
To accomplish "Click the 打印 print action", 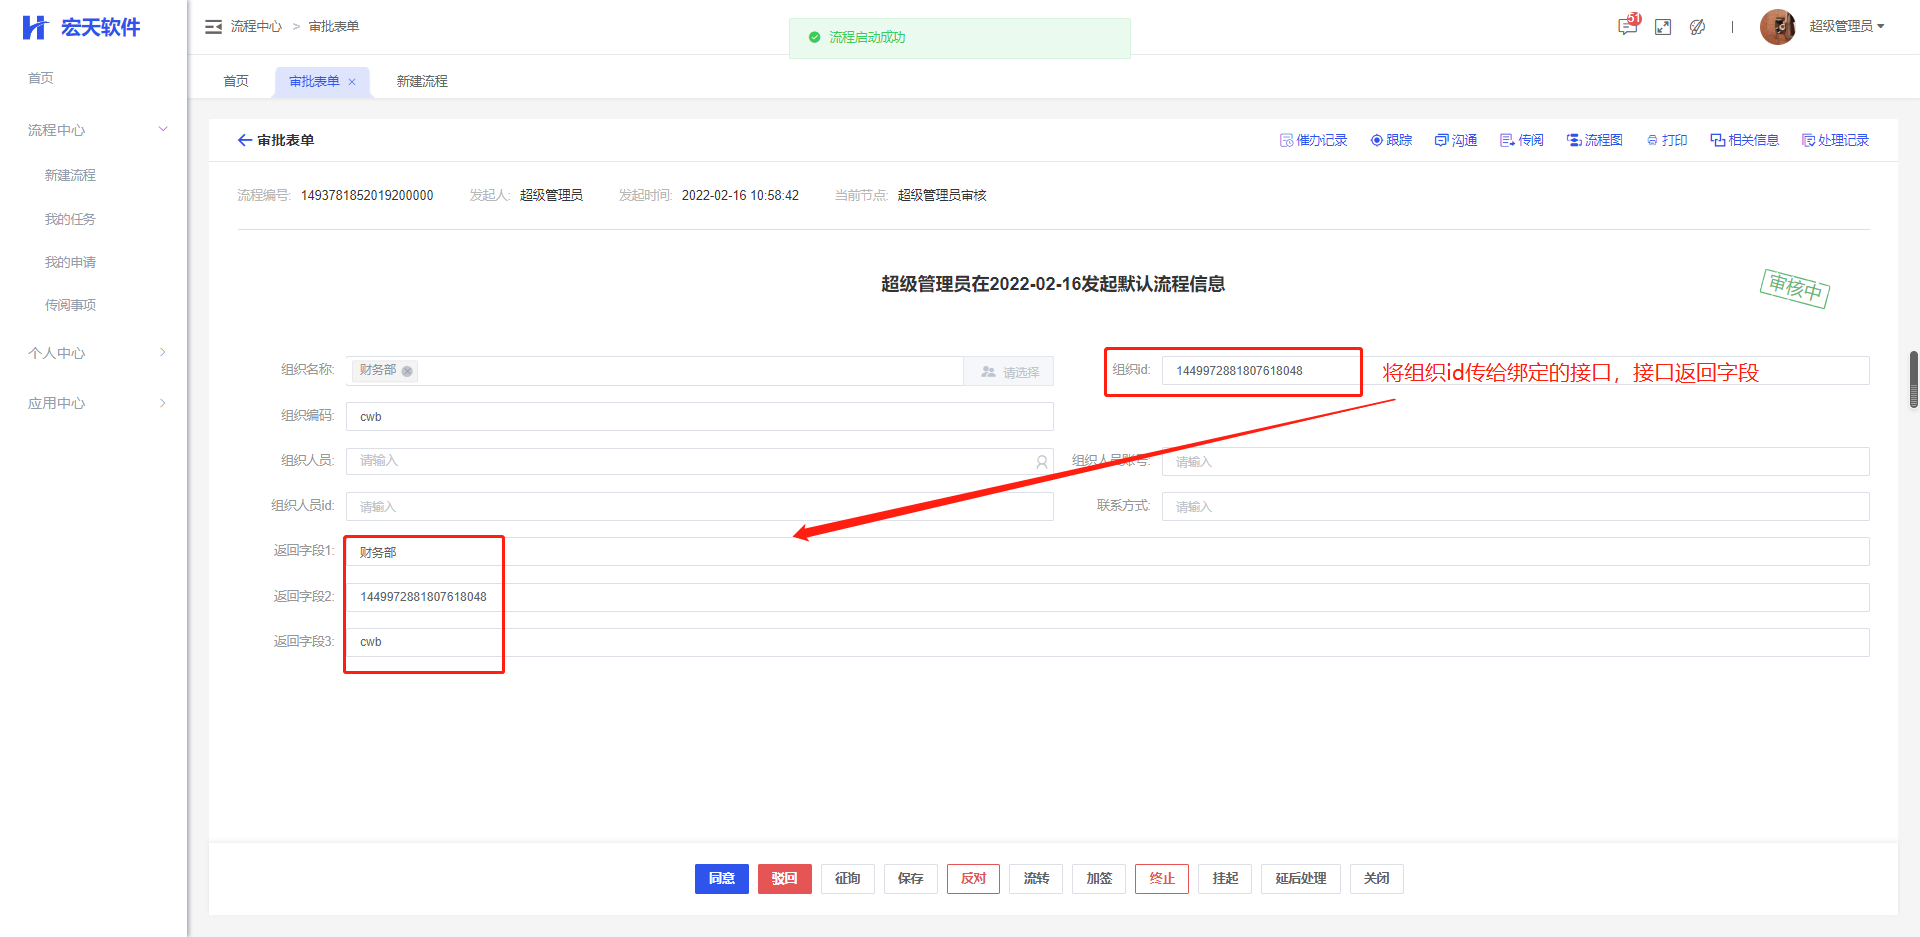I will point(1667,141).
